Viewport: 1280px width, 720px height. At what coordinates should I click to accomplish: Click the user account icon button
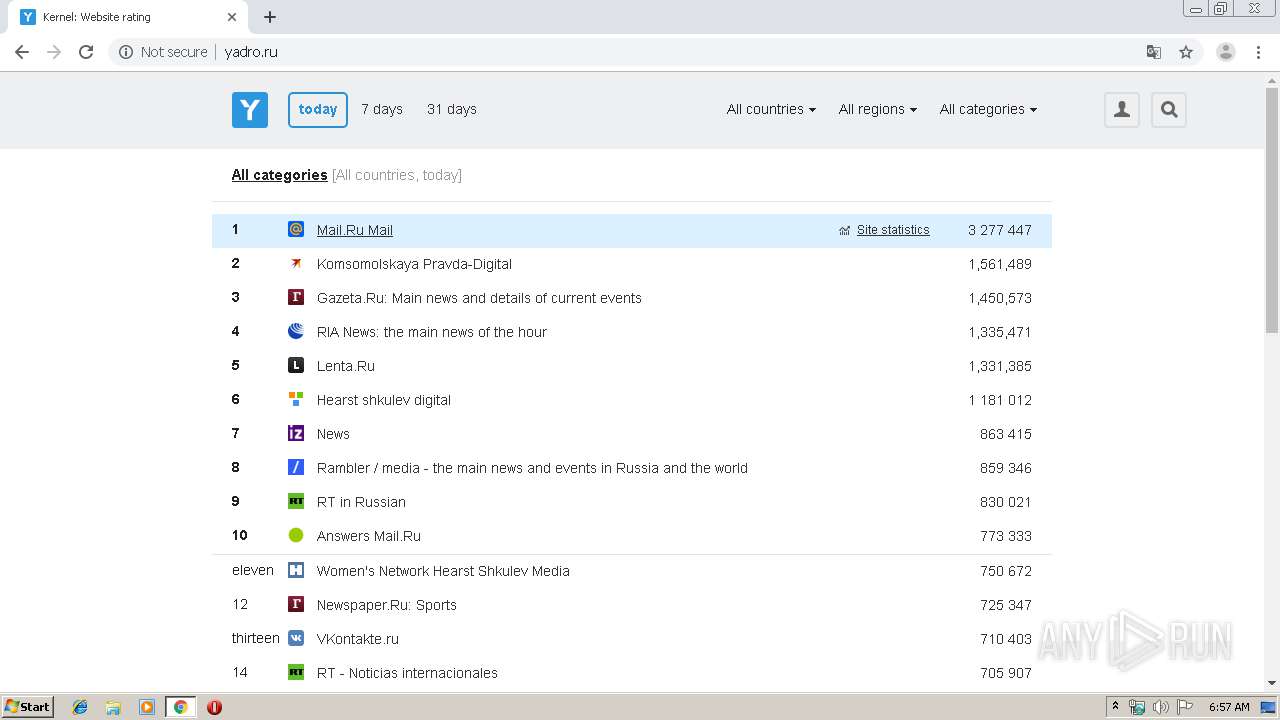click(1122, 110)
